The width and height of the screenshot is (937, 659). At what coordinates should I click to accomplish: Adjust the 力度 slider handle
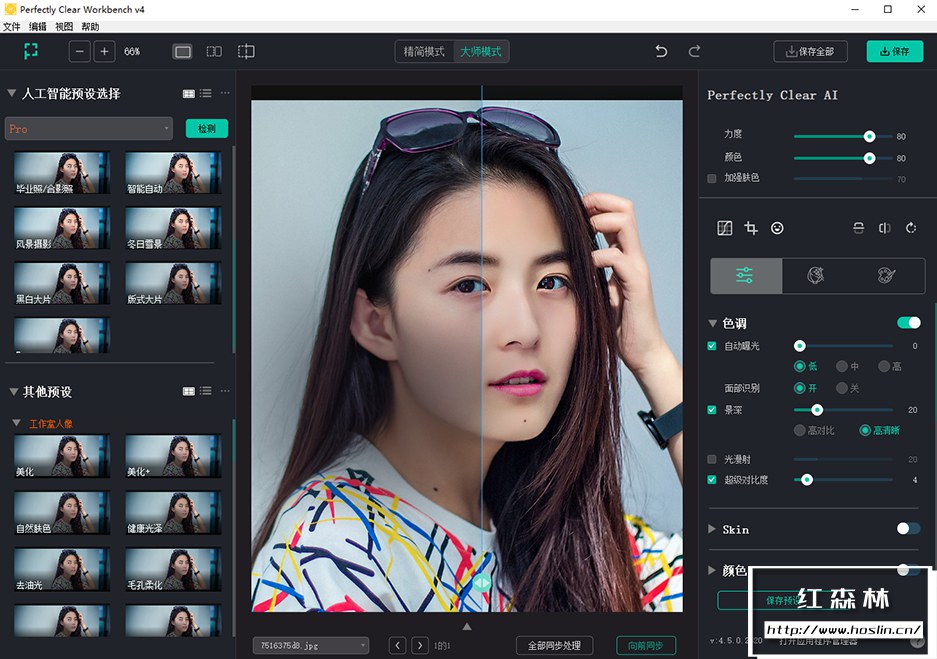tap(869, 136)
